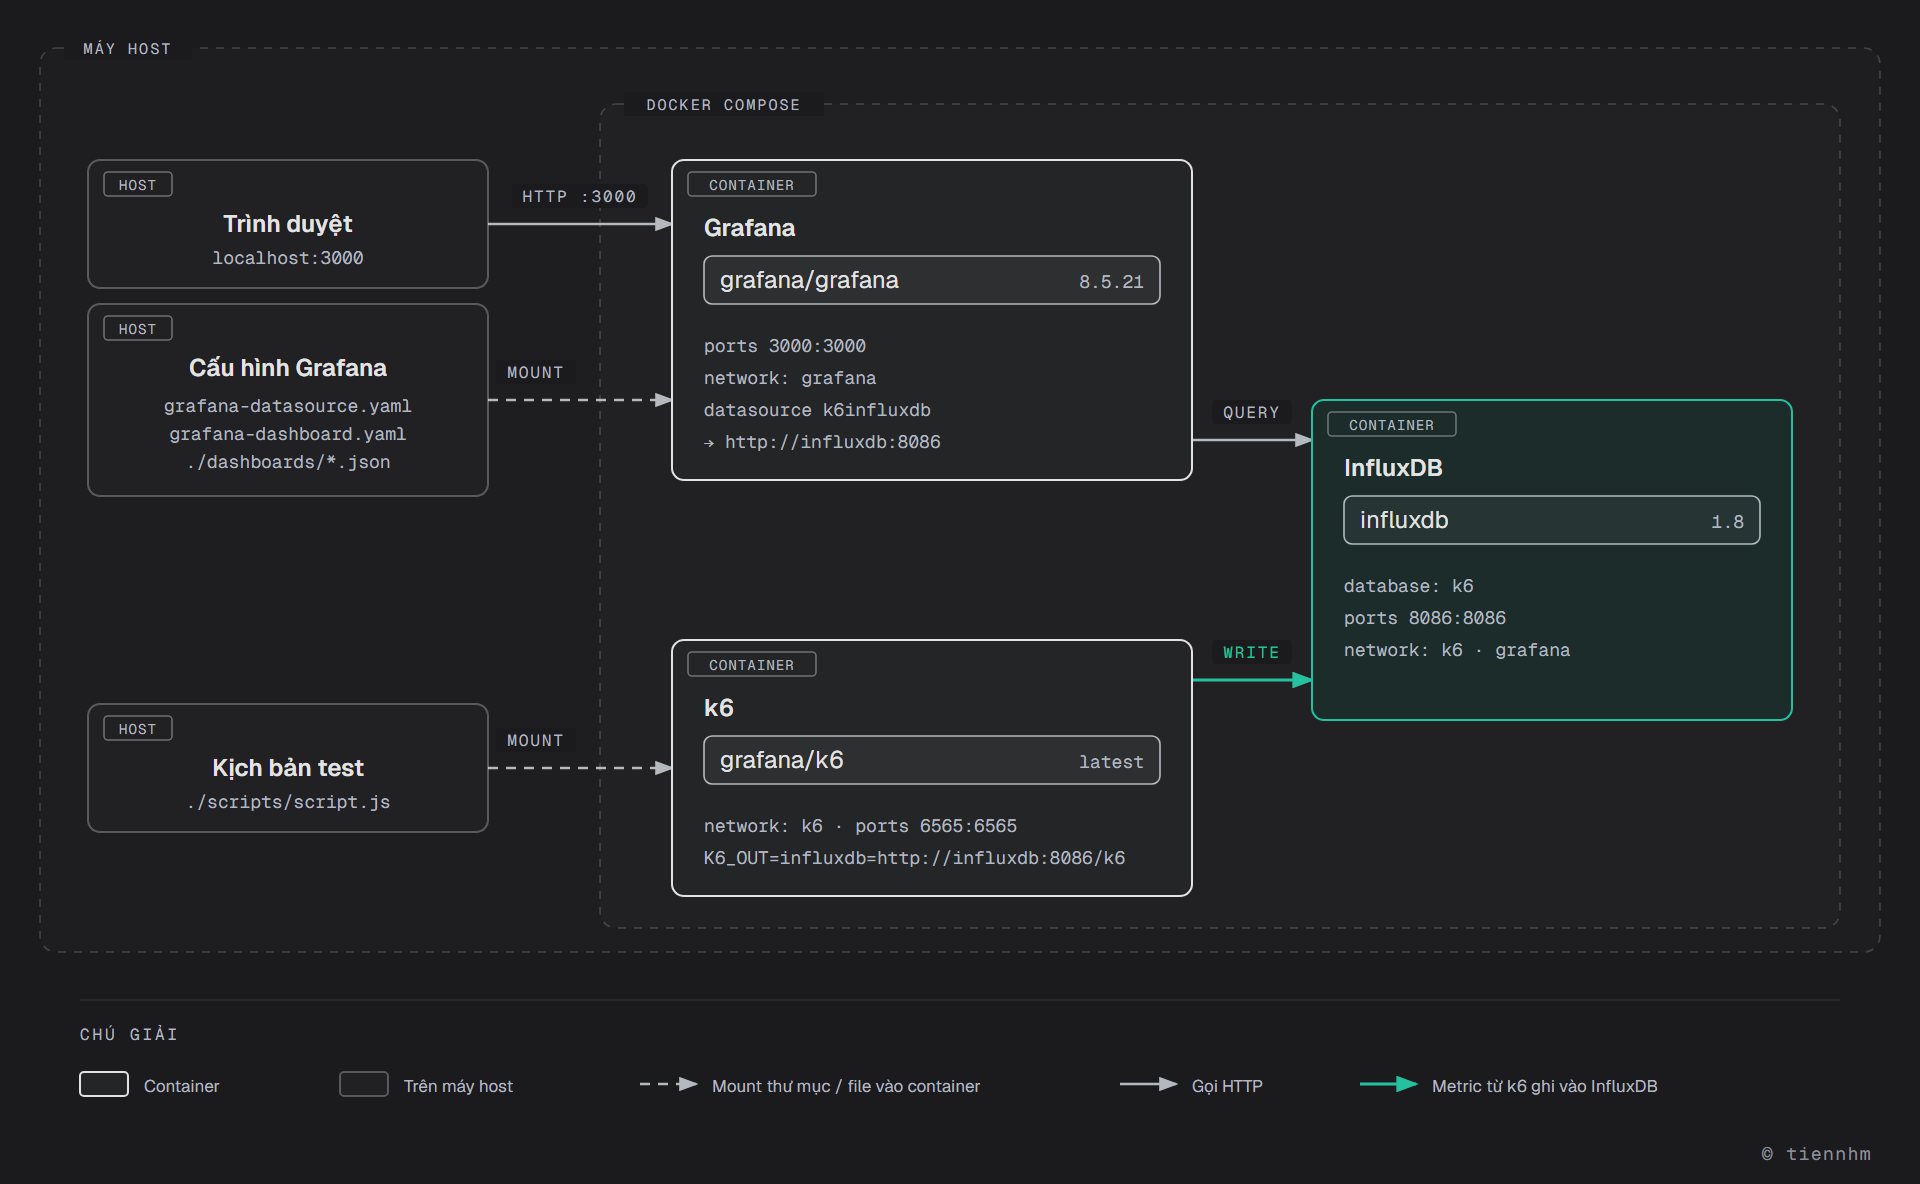Image resolution: width=1920 pixels, height=1184 pixels.
Task: Click 'network: k6 · ports 6565:6565' line
Action: click(860, 826)
